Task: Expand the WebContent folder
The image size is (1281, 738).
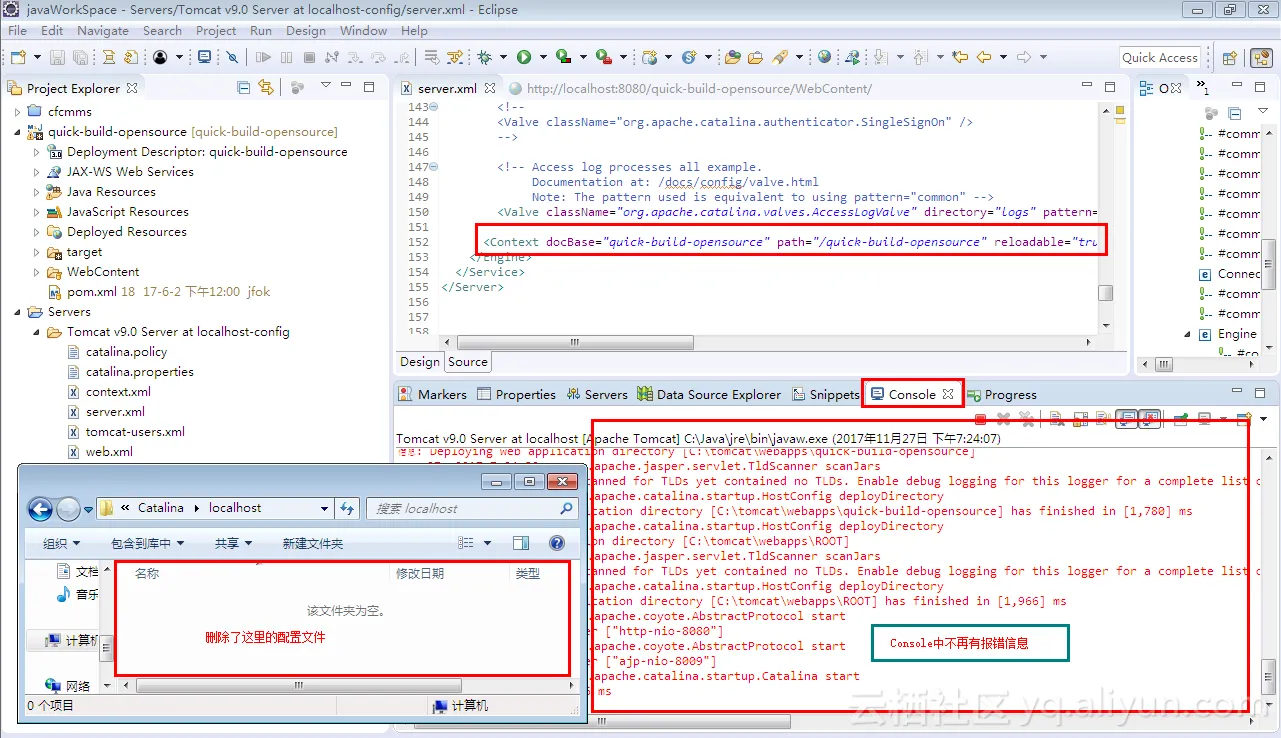Action: [x=36, y=272]
